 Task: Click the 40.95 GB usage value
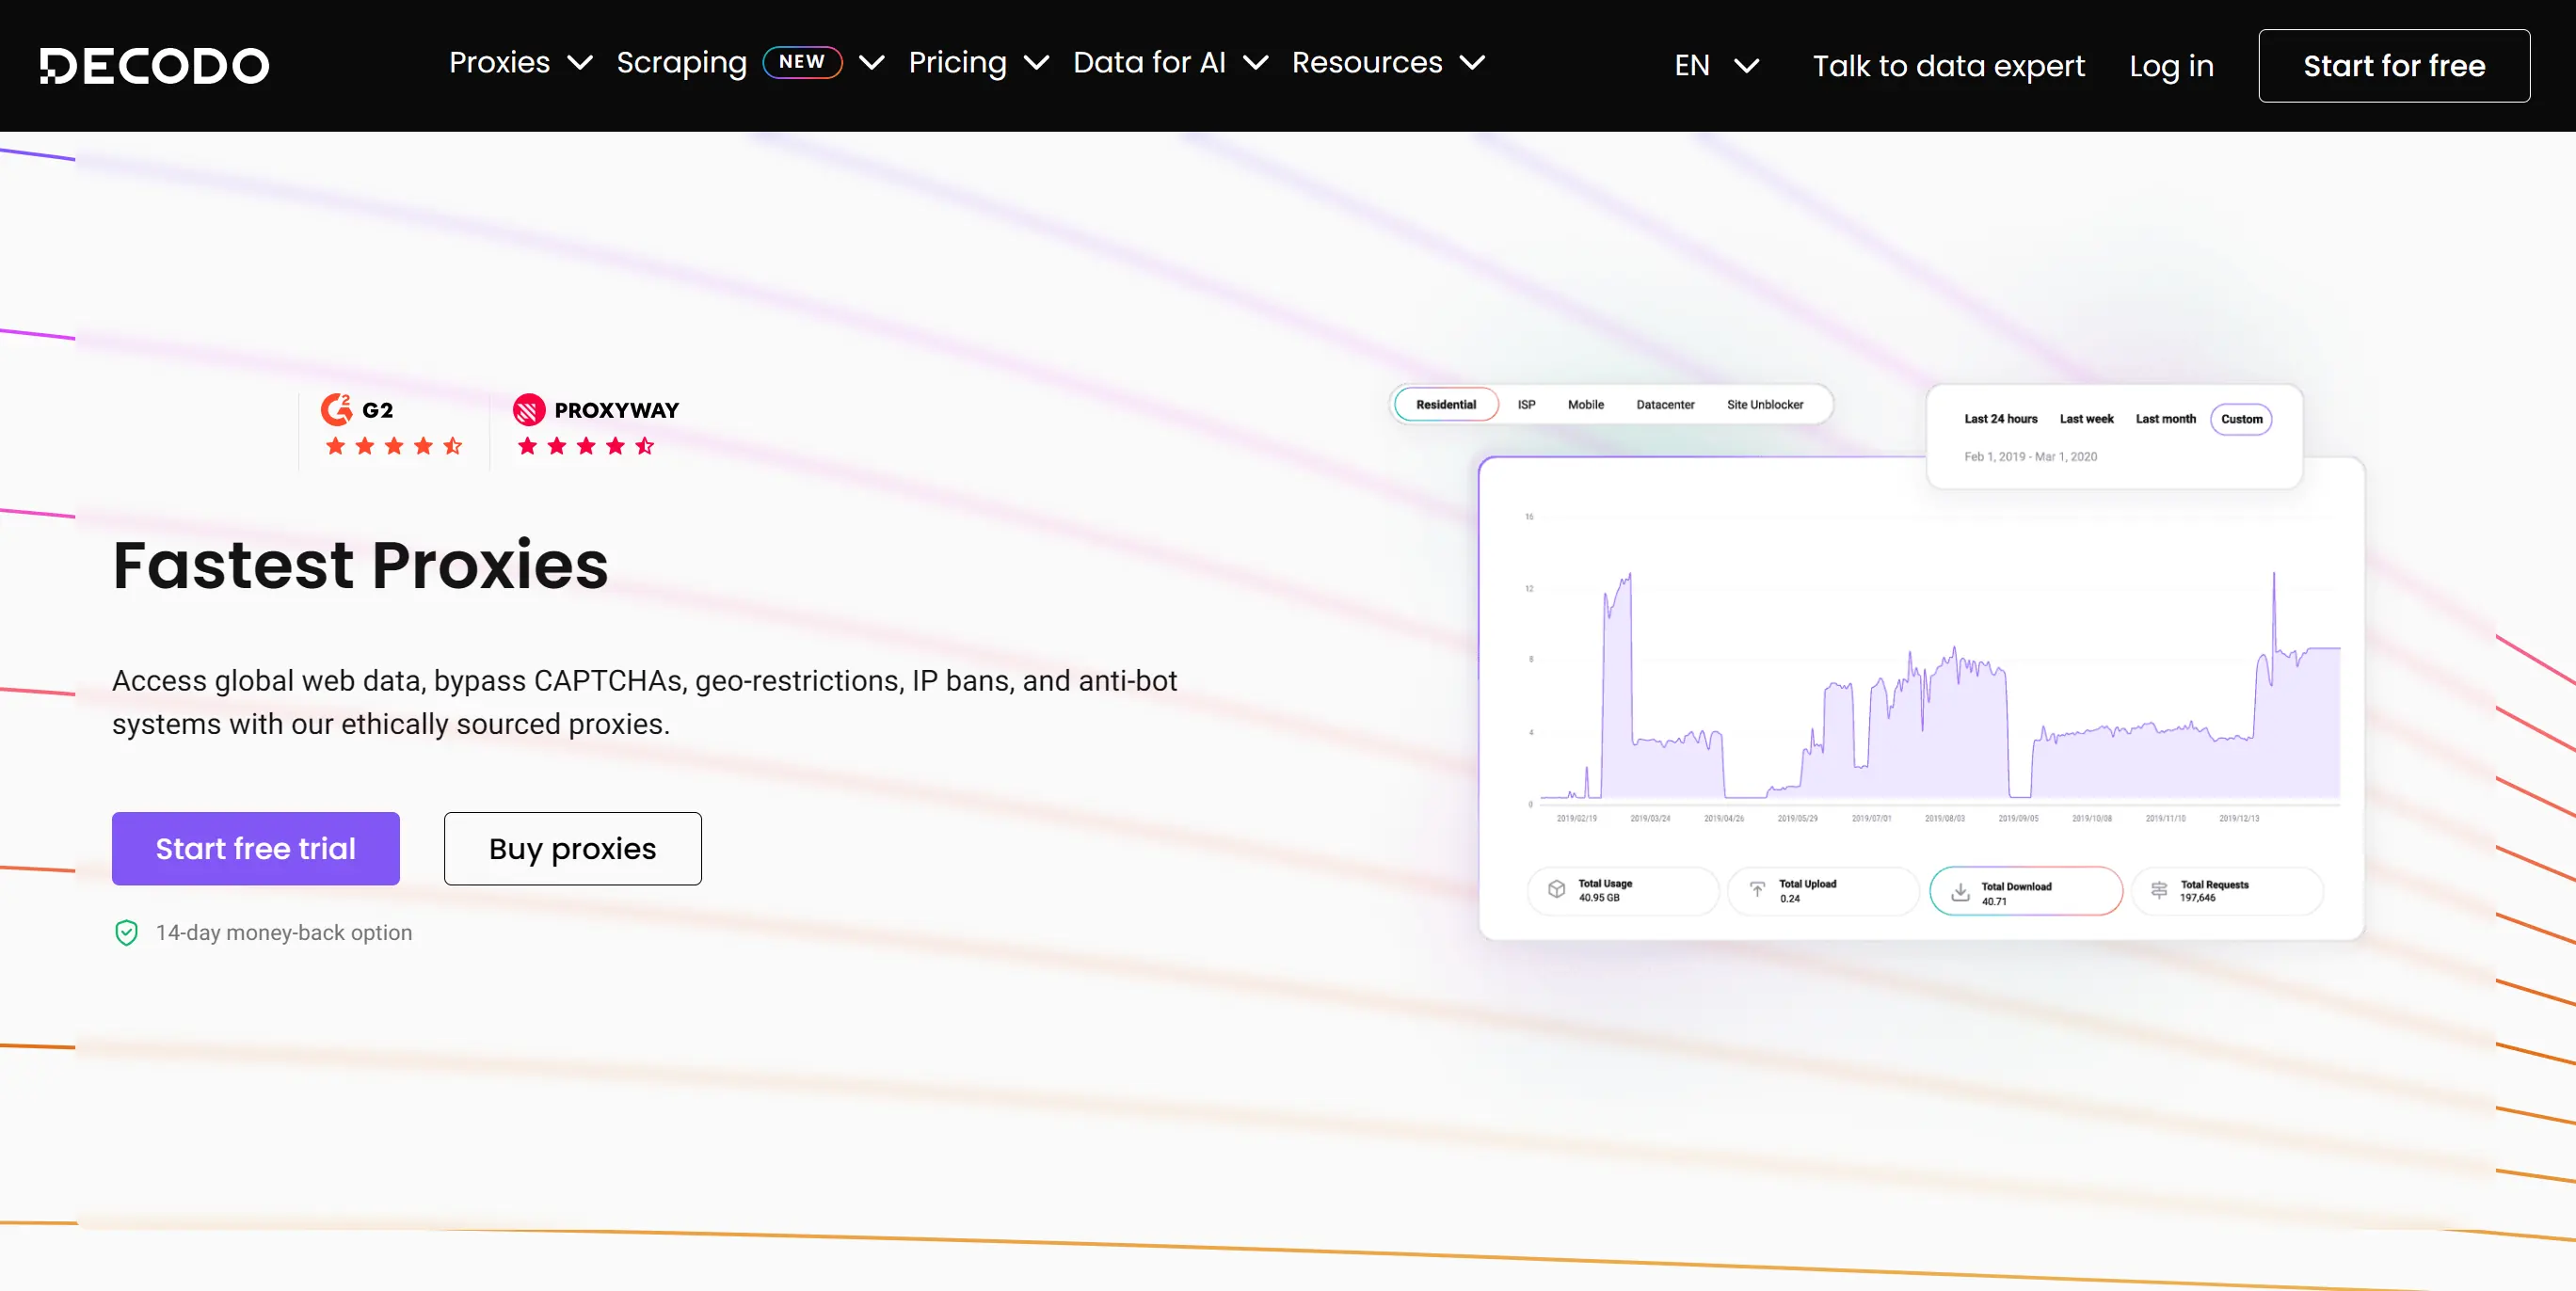(x=1599, y=898)
